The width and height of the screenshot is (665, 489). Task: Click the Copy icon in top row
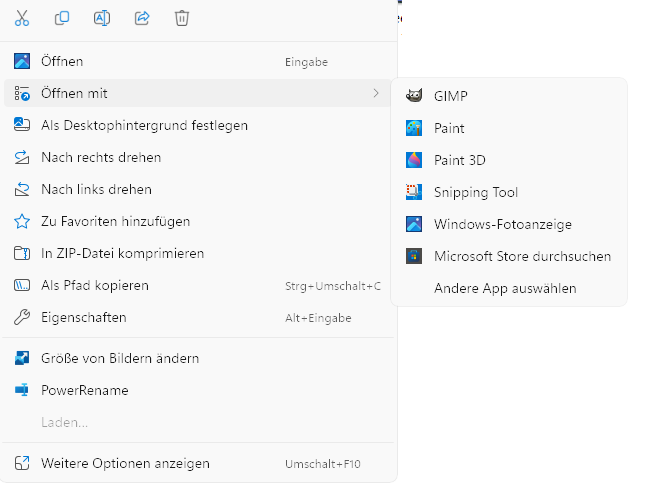pos(62,18)
